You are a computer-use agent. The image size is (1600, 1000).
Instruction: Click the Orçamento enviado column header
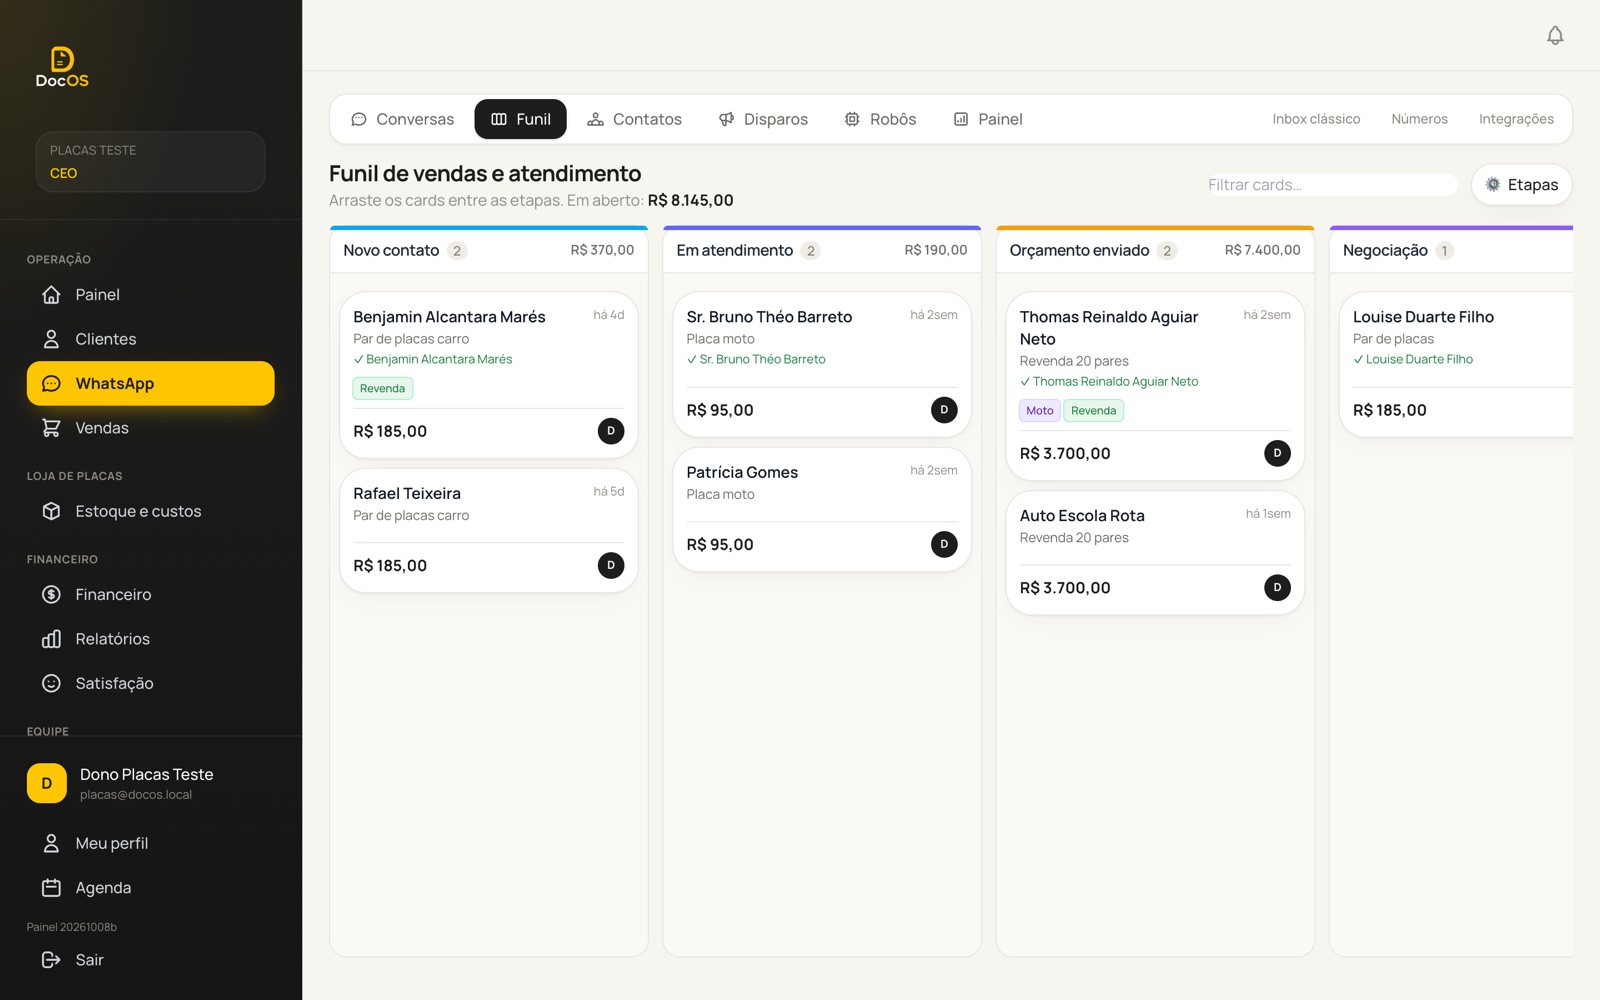pyautogui.click(x=1155, y=251)
